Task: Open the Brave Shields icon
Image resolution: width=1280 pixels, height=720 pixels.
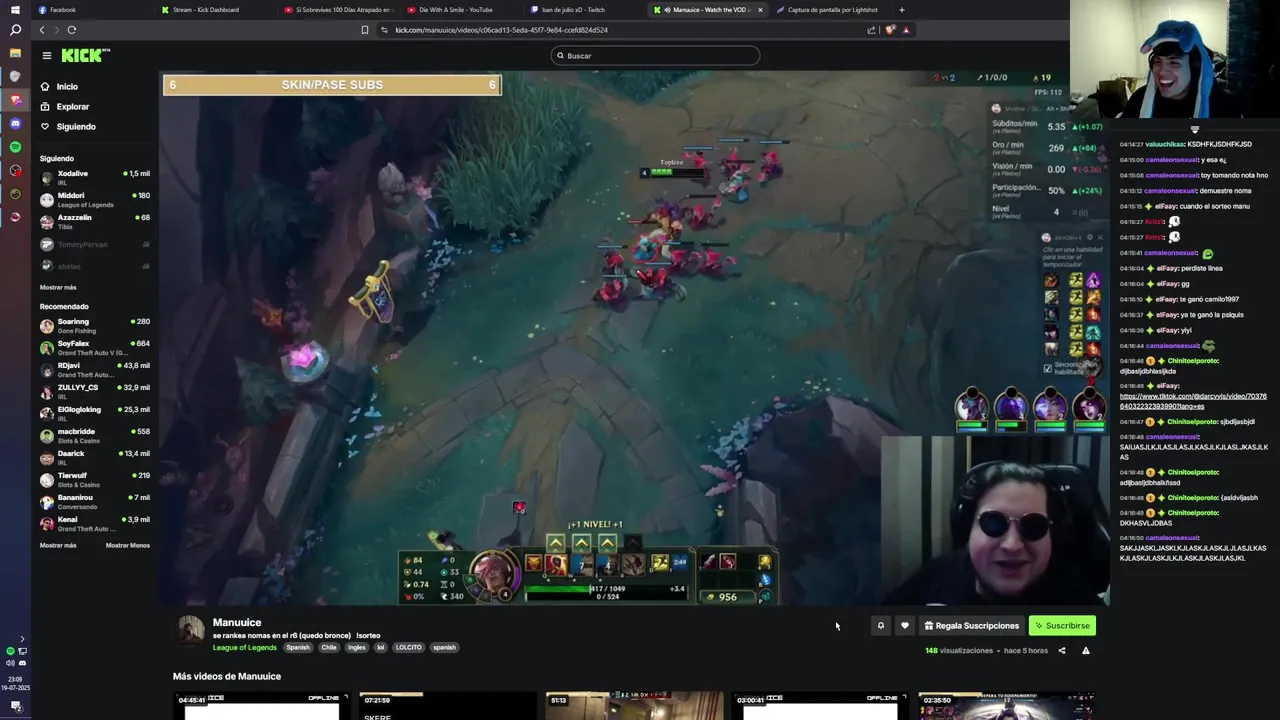Action: [890, 30]
